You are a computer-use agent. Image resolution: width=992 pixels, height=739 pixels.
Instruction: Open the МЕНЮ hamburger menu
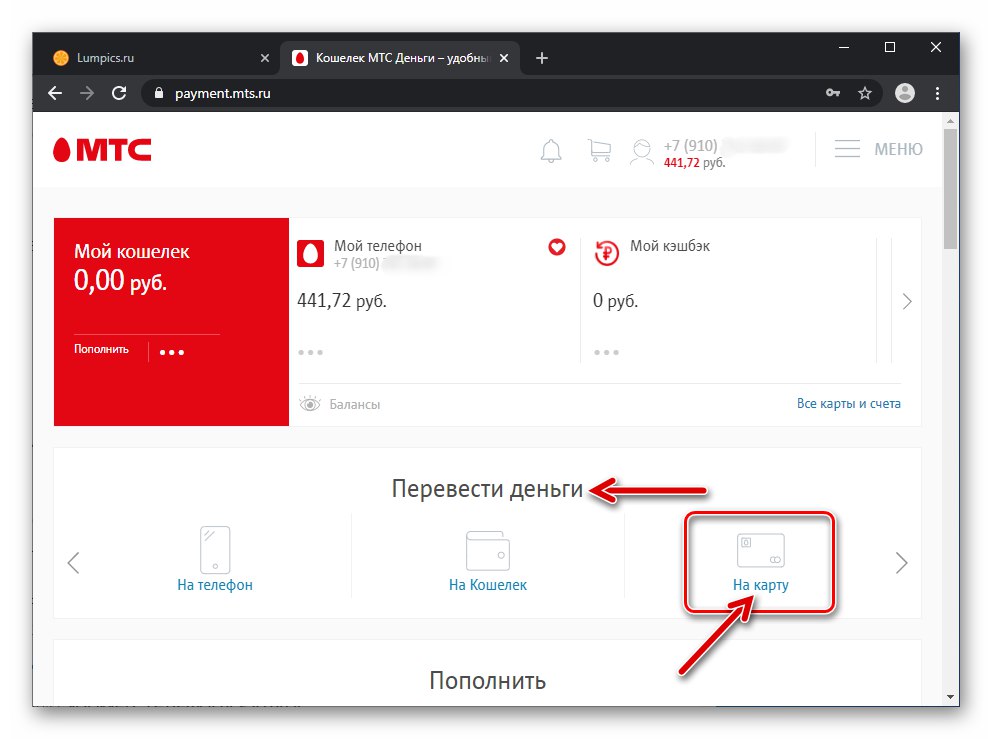847,148
